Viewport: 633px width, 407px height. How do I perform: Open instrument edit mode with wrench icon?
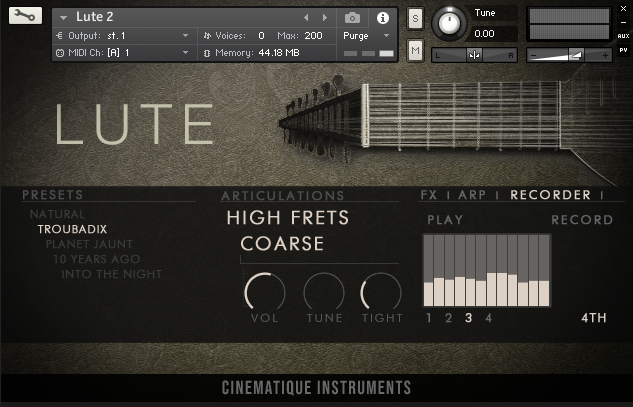25,15
